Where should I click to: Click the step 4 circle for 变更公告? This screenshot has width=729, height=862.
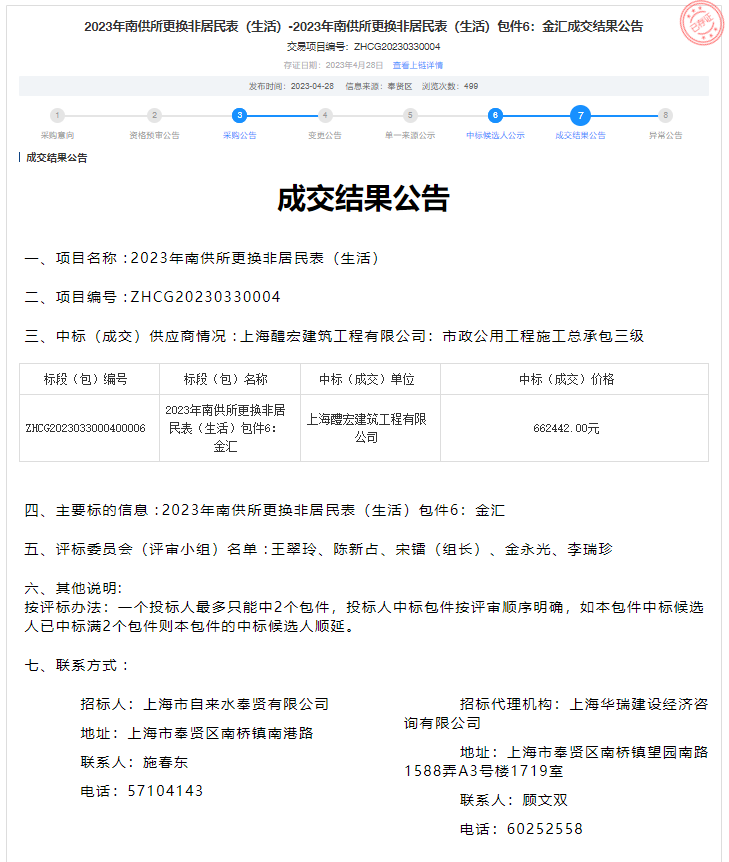[x=324, y=116]
